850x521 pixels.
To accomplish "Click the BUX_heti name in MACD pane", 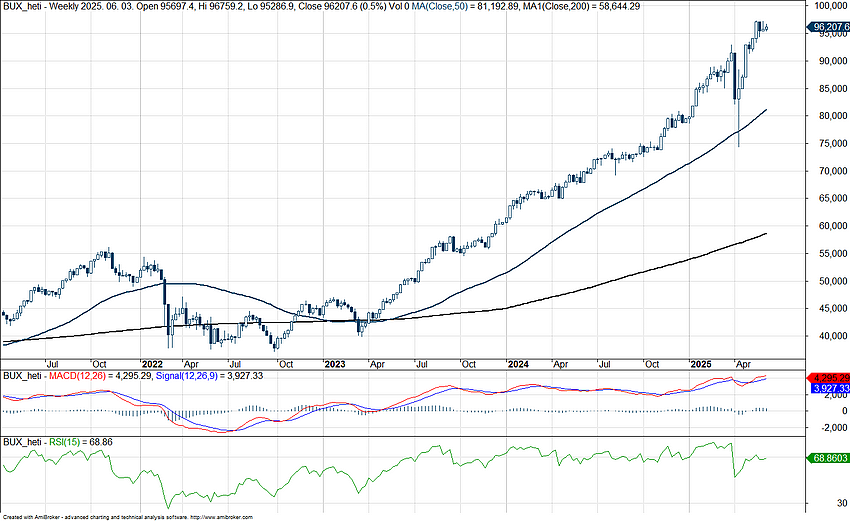I will click(22, 376).
